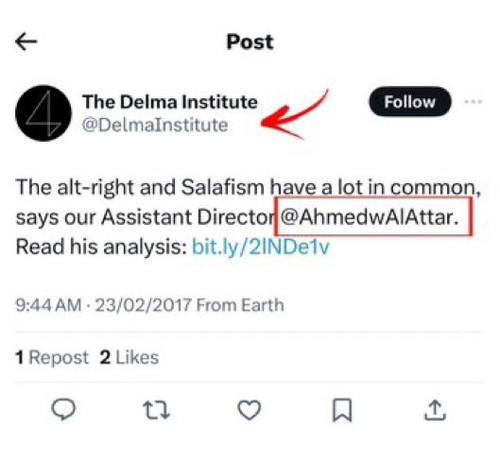Viewport: 500px width, 462px height.
Task: Like the post with heart icon
Action: 249,410
